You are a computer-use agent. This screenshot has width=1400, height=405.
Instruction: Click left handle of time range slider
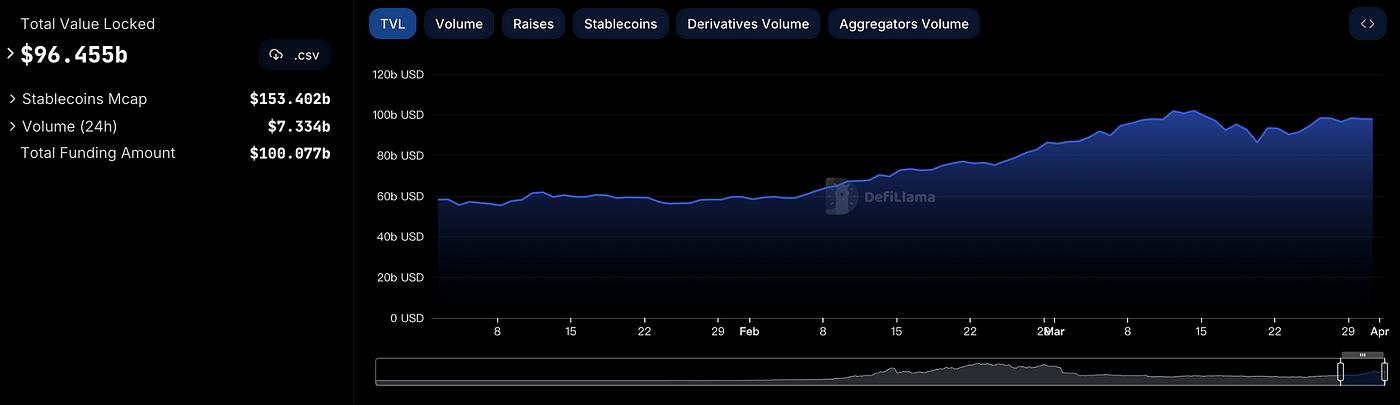pyautogui.click(x=1341, y=372)
